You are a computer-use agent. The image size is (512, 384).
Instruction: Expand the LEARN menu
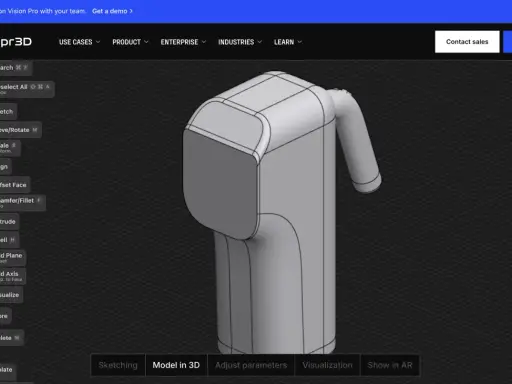(x=288, y=42)
